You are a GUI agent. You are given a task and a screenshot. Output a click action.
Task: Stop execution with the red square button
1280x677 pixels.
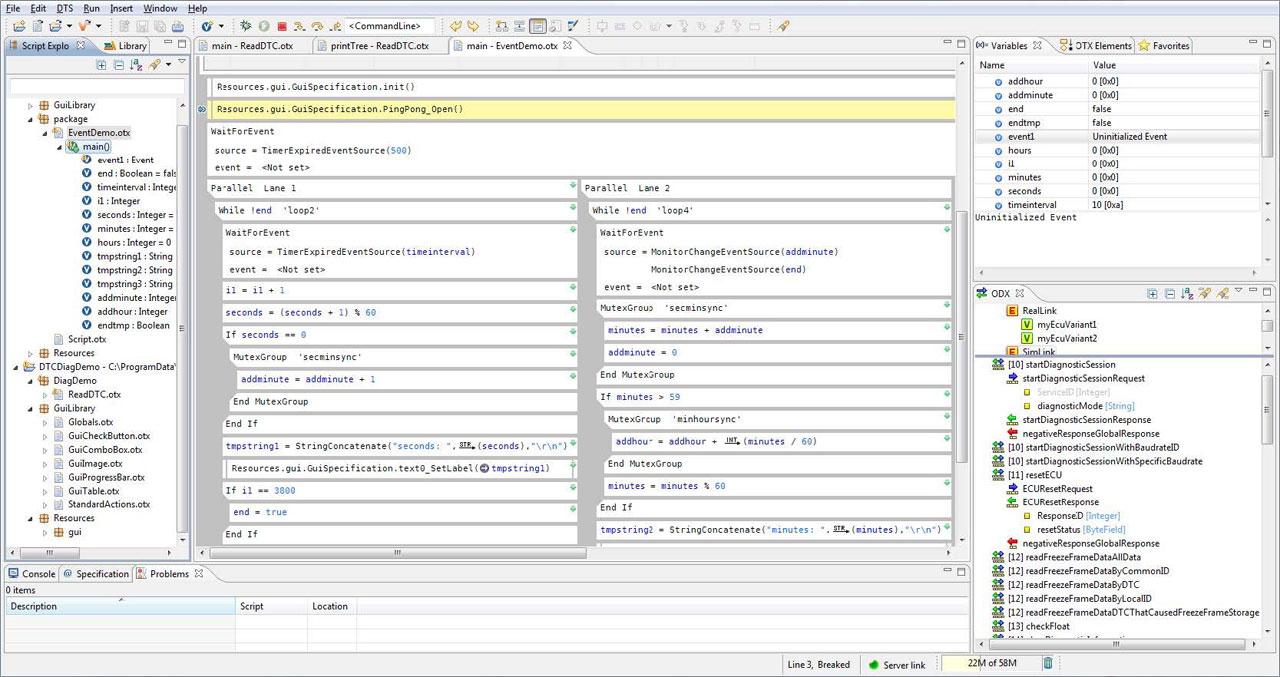282,25
